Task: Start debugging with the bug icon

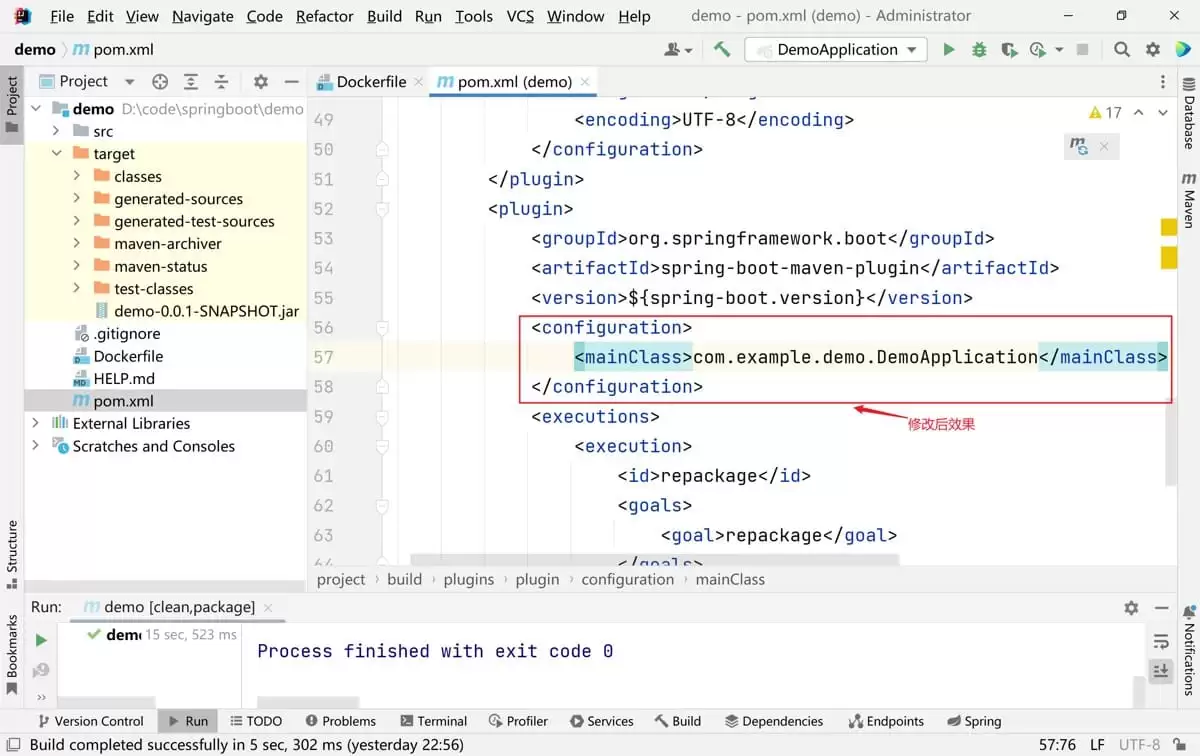Action: (979, 49)
